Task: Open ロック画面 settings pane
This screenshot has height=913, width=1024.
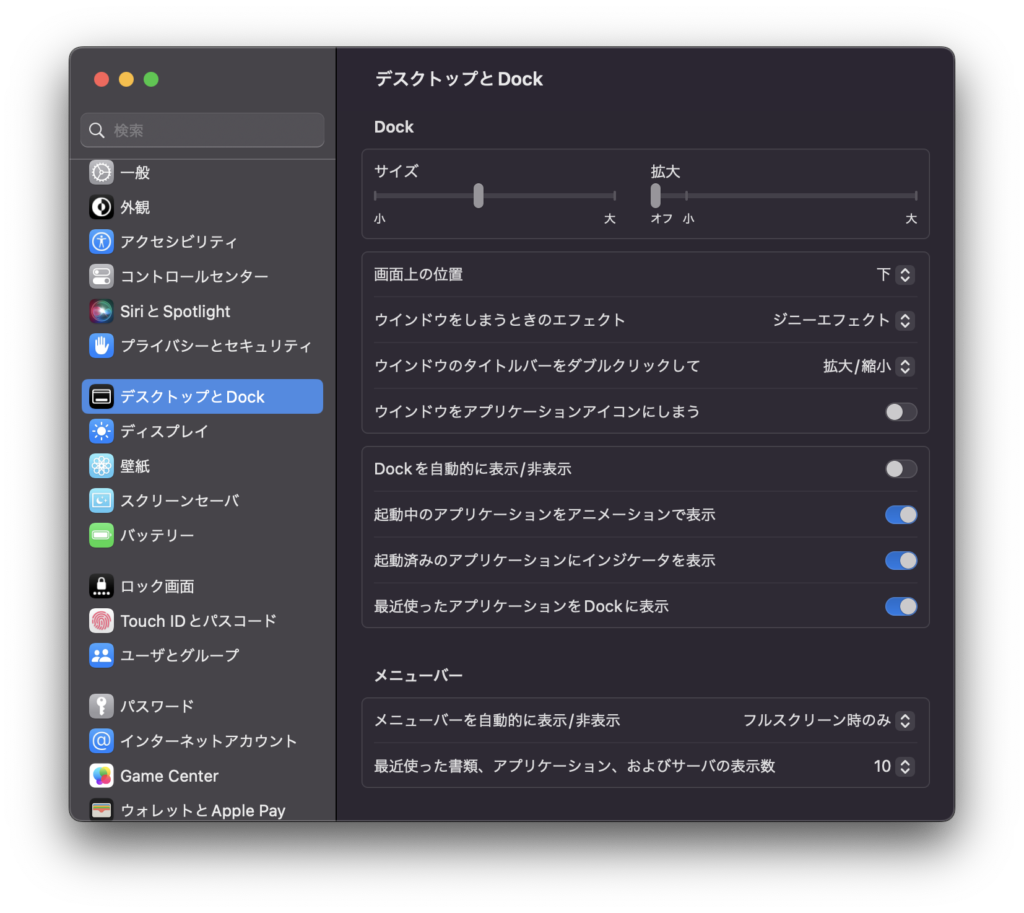Action: [x=202, y=586]
